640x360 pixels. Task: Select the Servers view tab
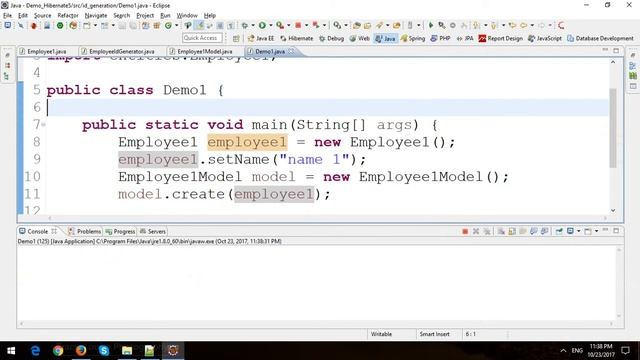(x=153, y=231)
